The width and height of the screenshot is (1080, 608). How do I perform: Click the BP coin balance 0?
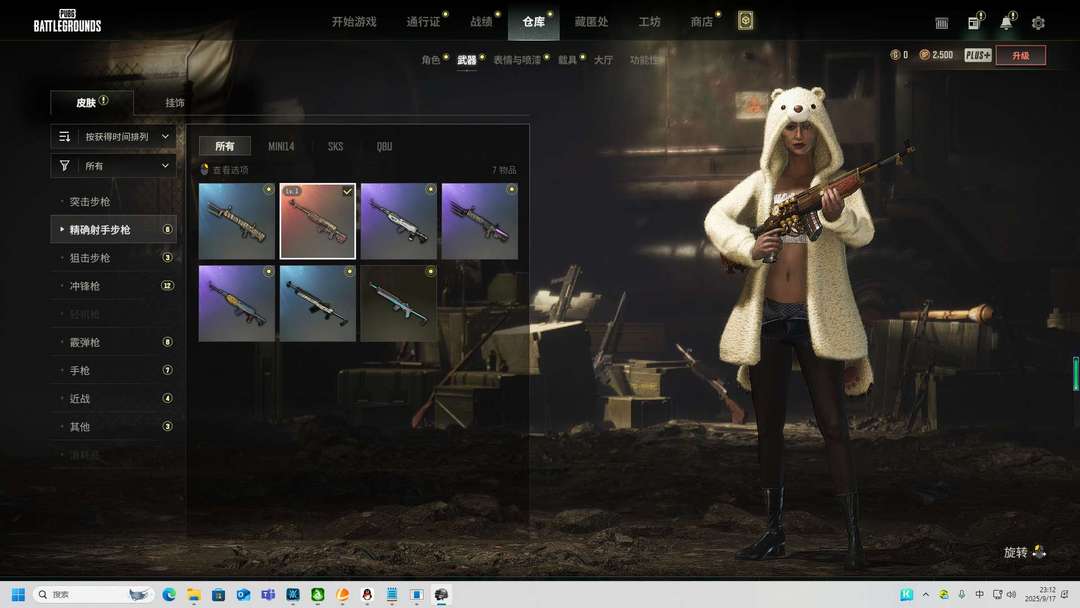point(899,55)
